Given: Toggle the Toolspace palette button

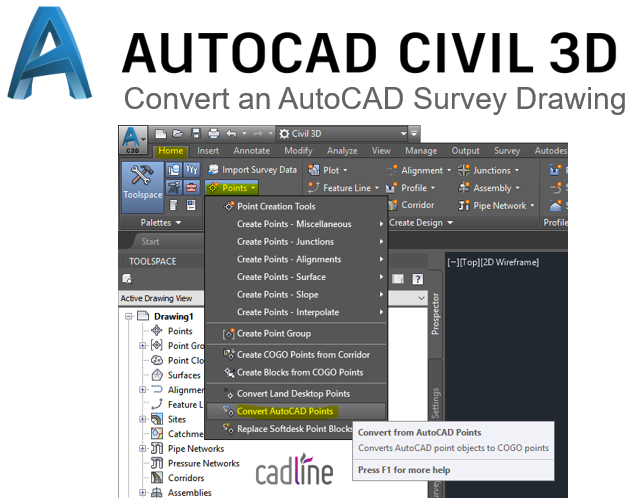Looking at the screenshot, I should click(x=143, y=187).
